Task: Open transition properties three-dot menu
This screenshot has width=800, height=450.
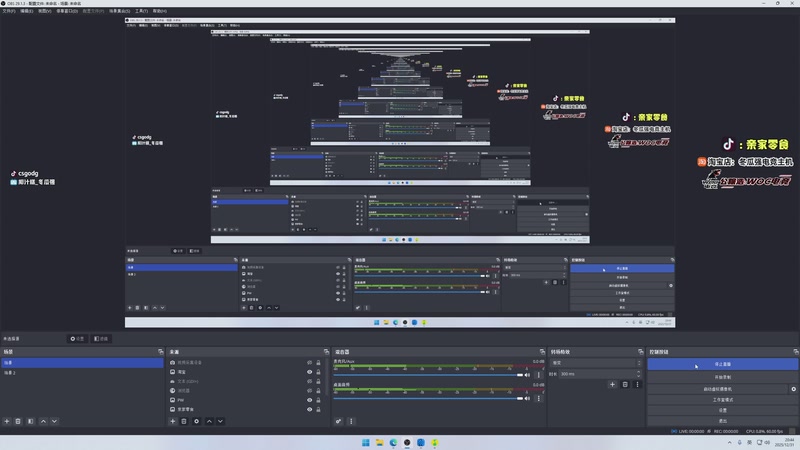Action: [637, 384]
